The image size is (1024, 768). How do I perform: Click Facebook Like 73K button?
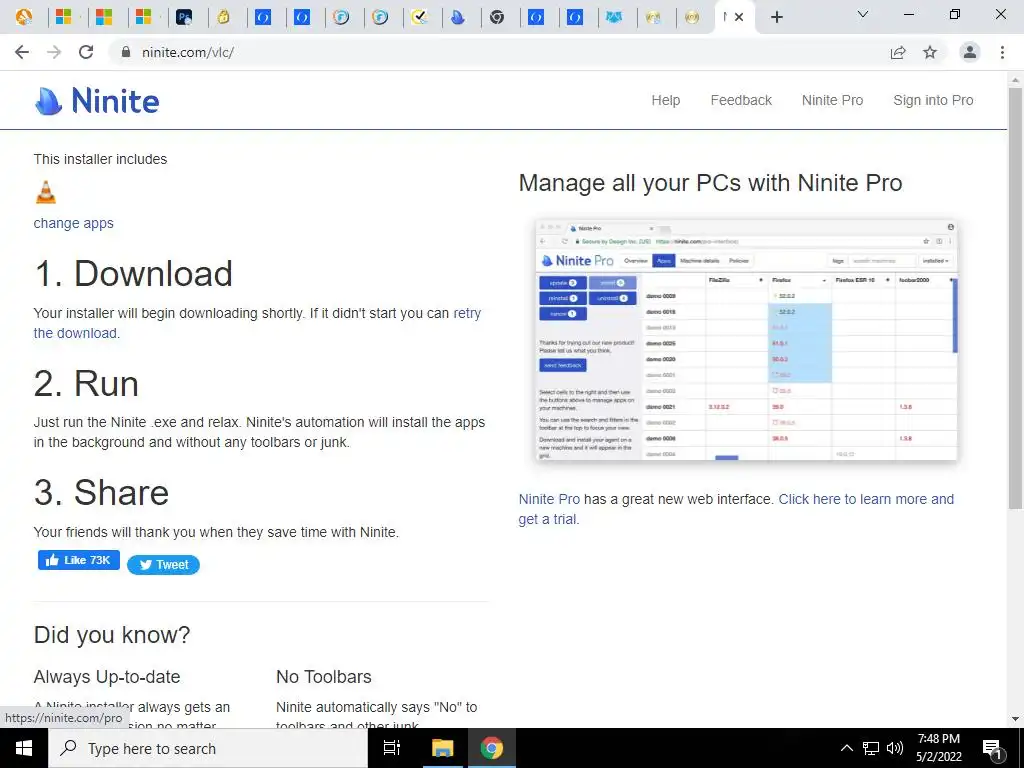pos(78,560)
